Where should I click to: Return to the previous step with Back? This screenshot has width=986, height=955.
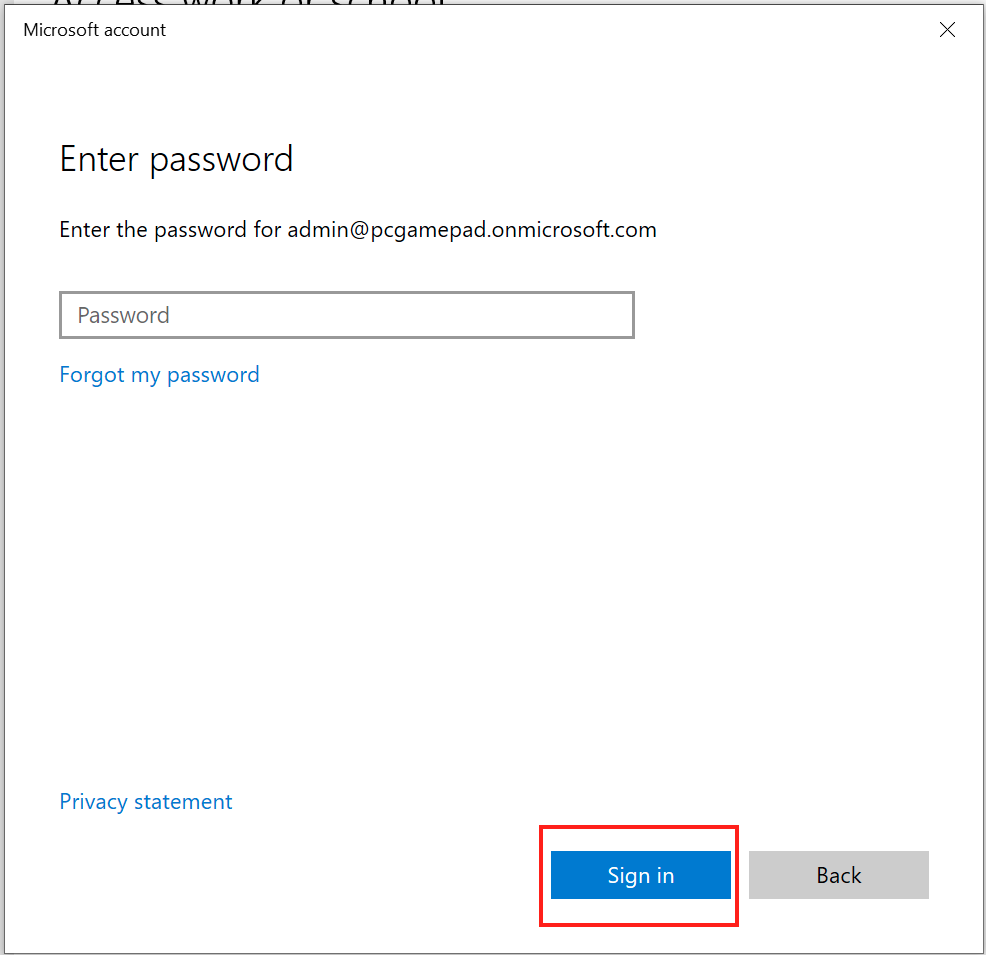(x=838, y=875)
